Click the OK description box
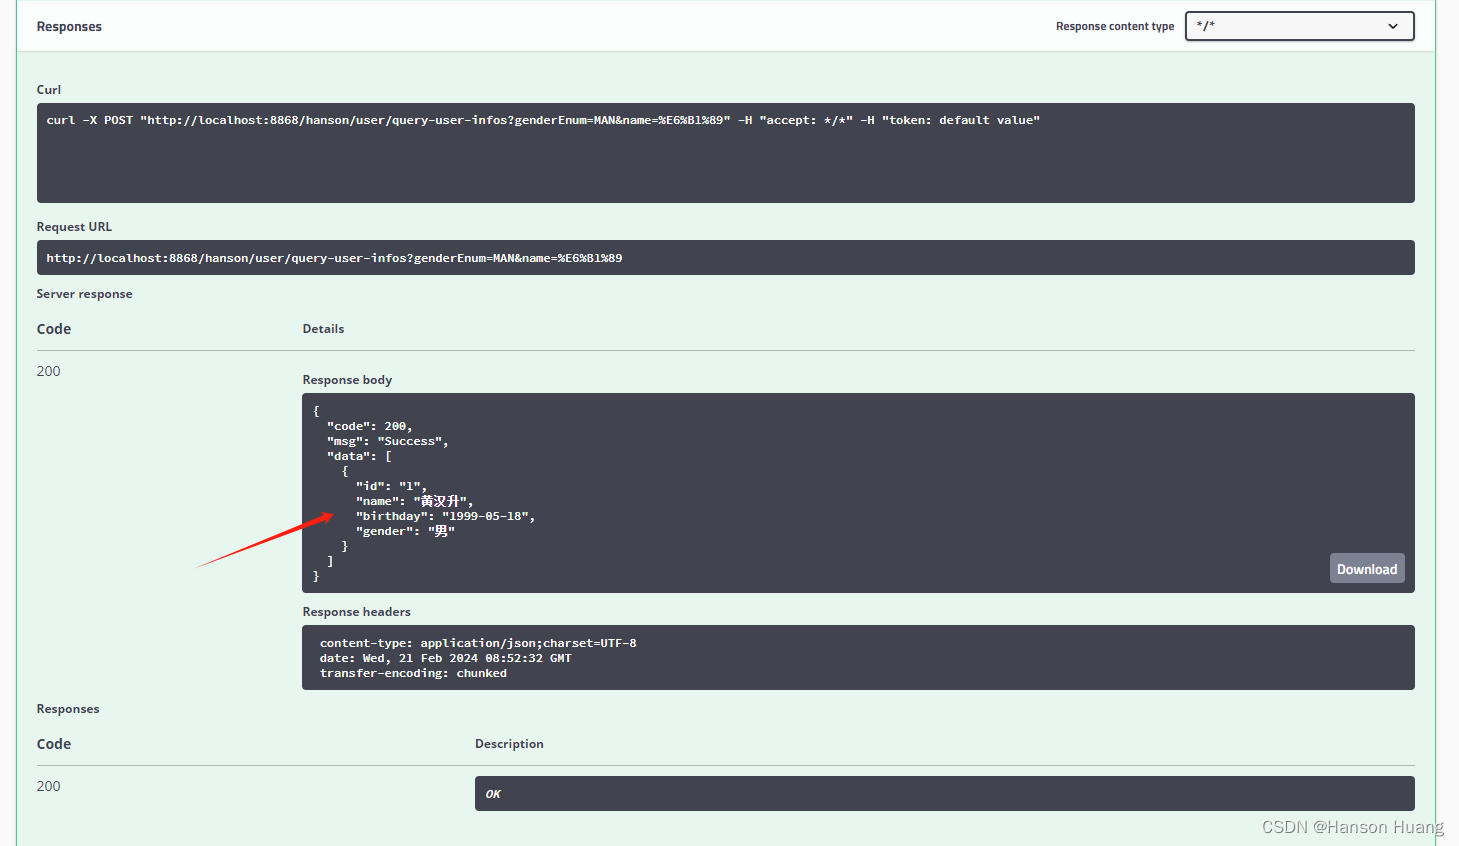This screenshot has width=1459, height=846. (944, 794)
